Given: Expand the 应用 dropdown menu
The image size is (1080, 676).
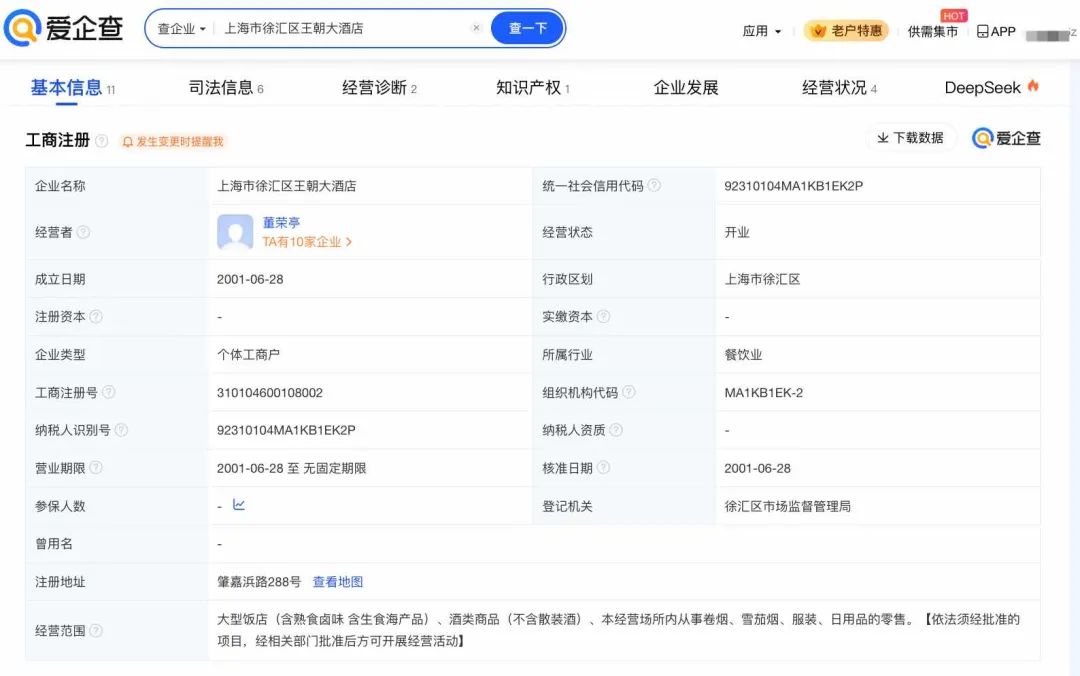Looking at the screenshot, I should pos(762,31).
